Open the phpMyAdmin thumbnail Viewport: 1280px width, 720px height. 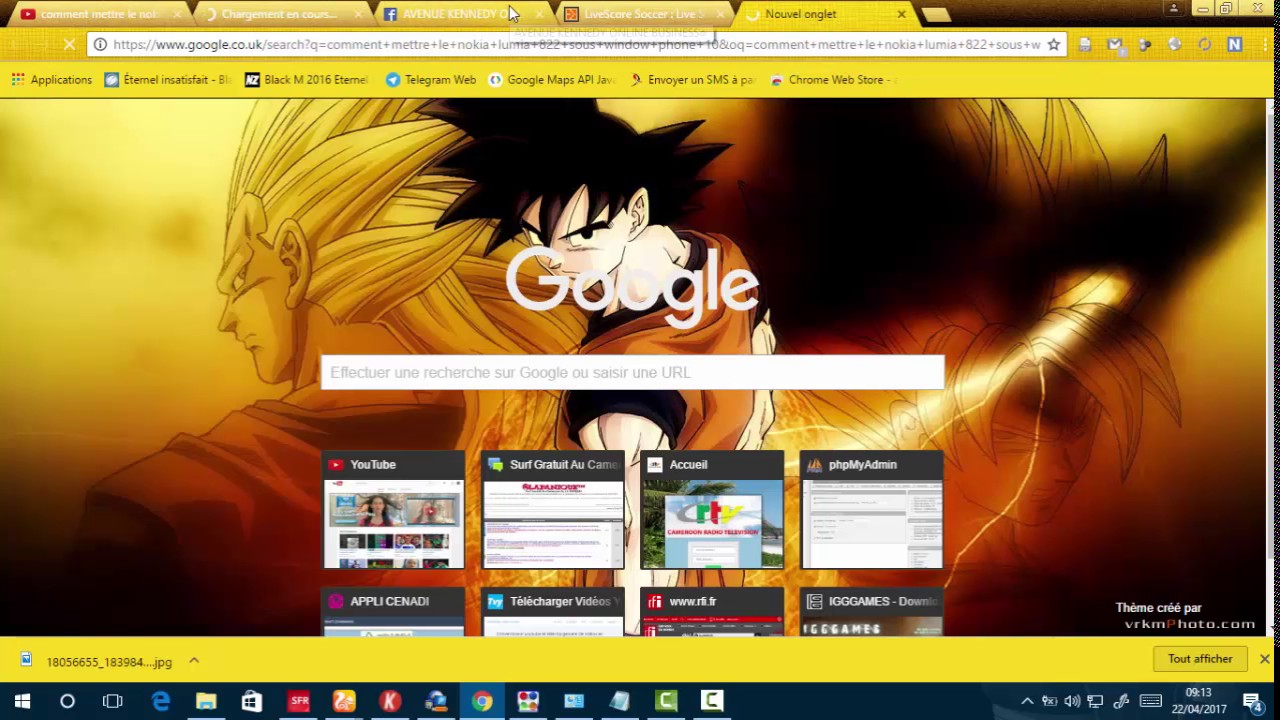872,511
